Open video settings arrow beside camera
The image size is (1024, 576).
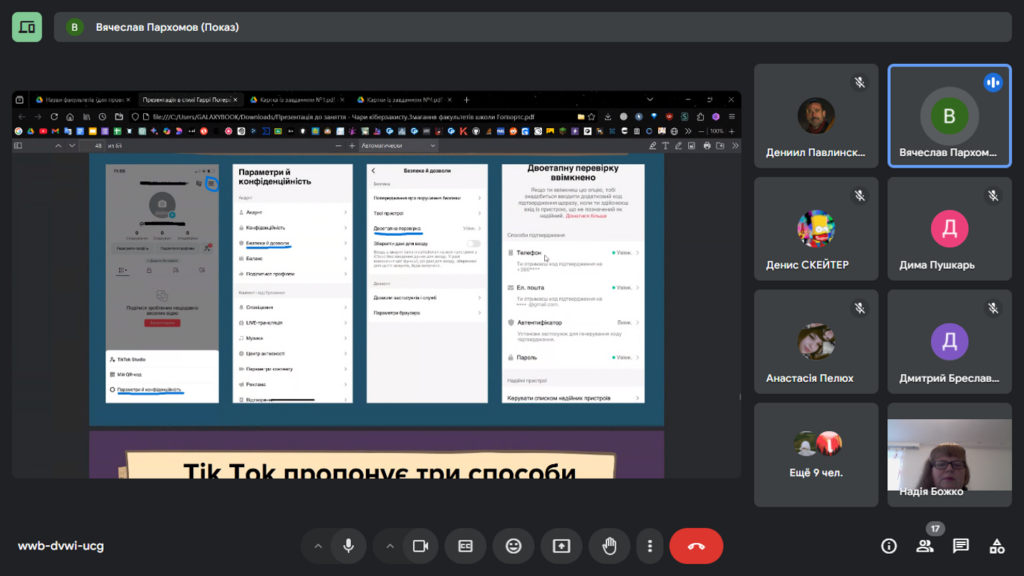pyautogui.click(x=390, y=546)
